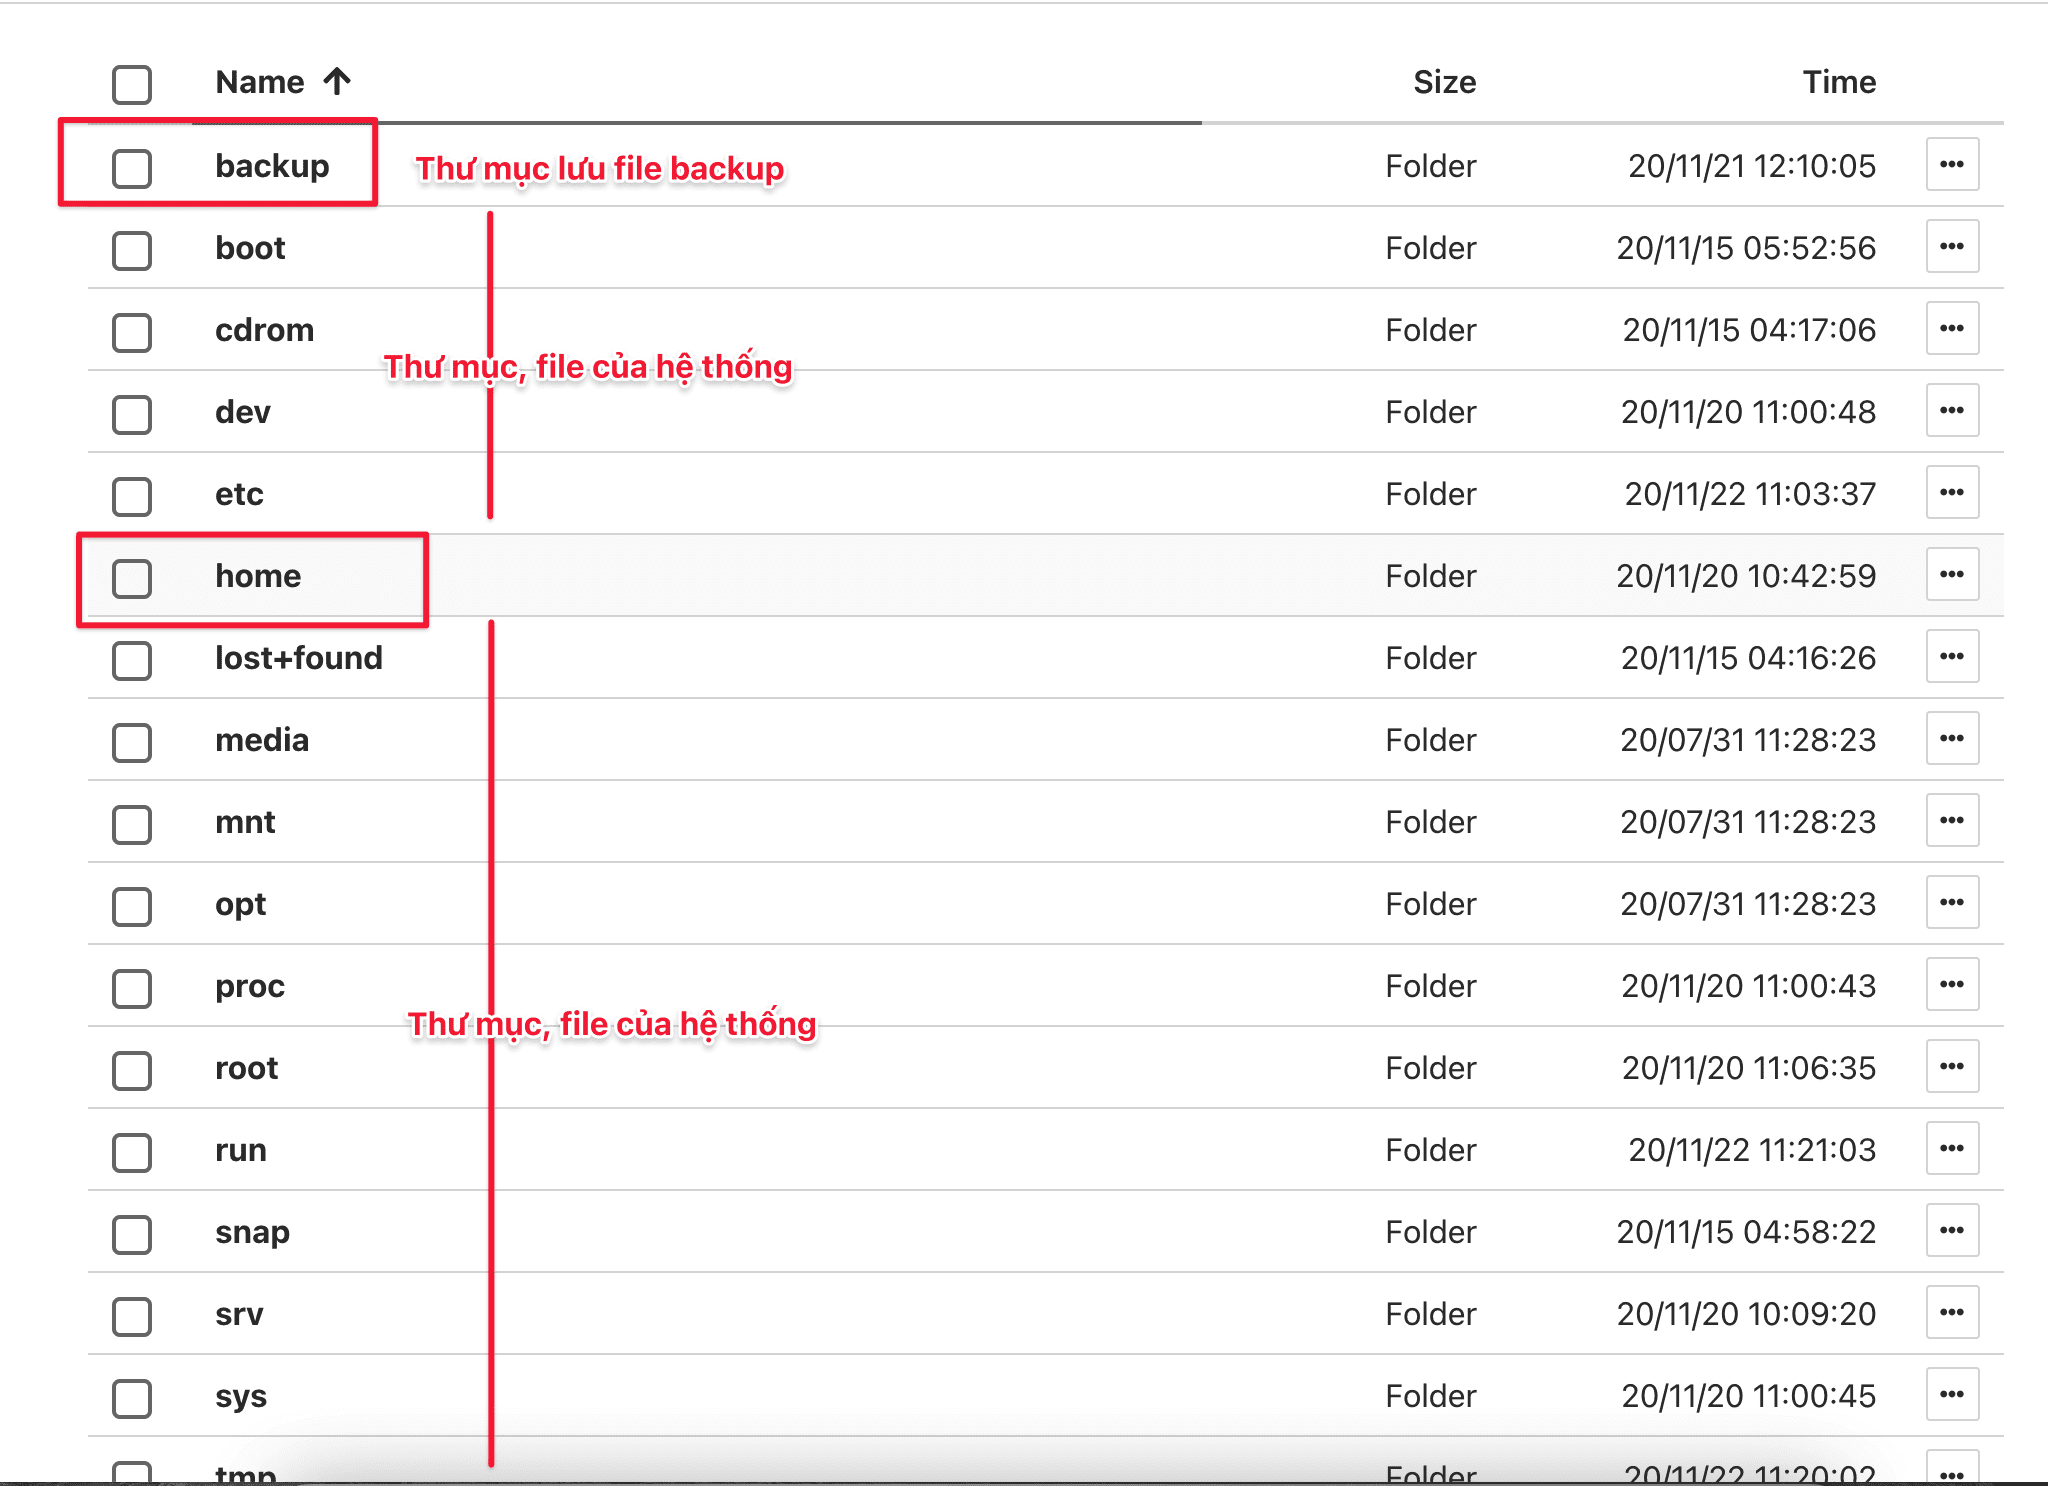Open the actions menu for the backup folder
2048x1486 pixels.
[1952, 165]
